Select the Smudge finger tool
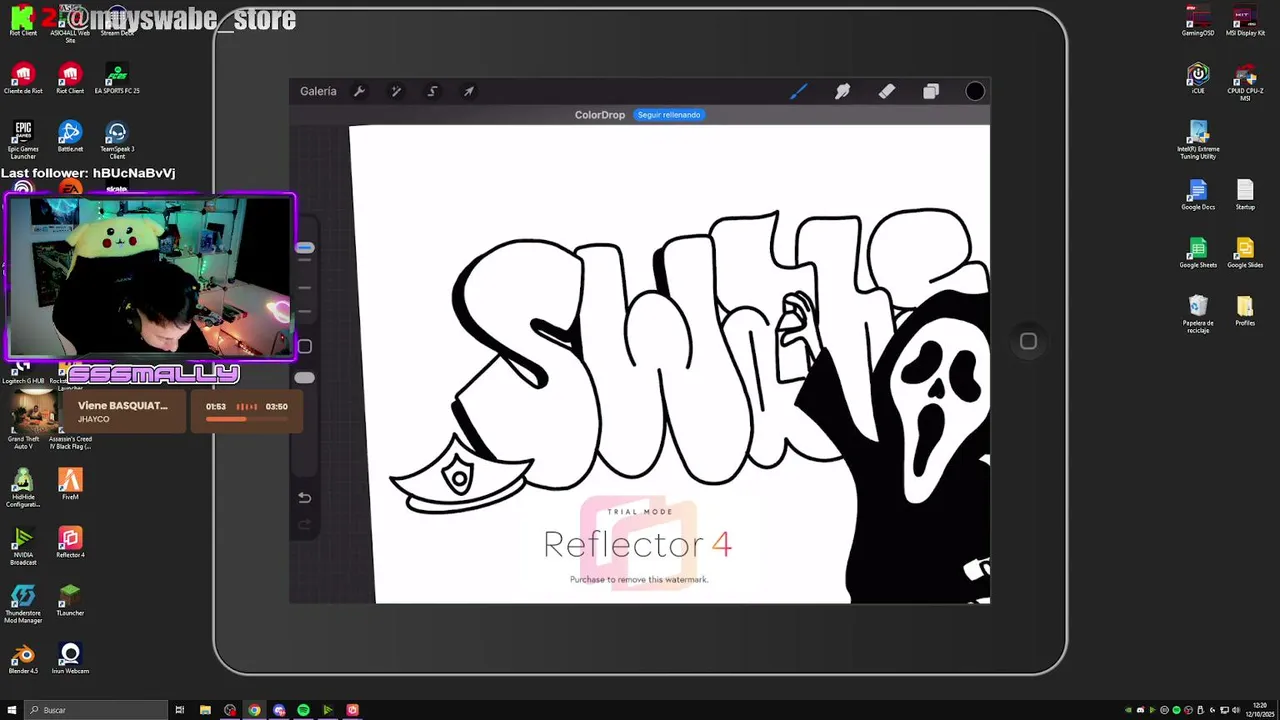The height and width of the screenshot is (720, 1280). (843, 91)
